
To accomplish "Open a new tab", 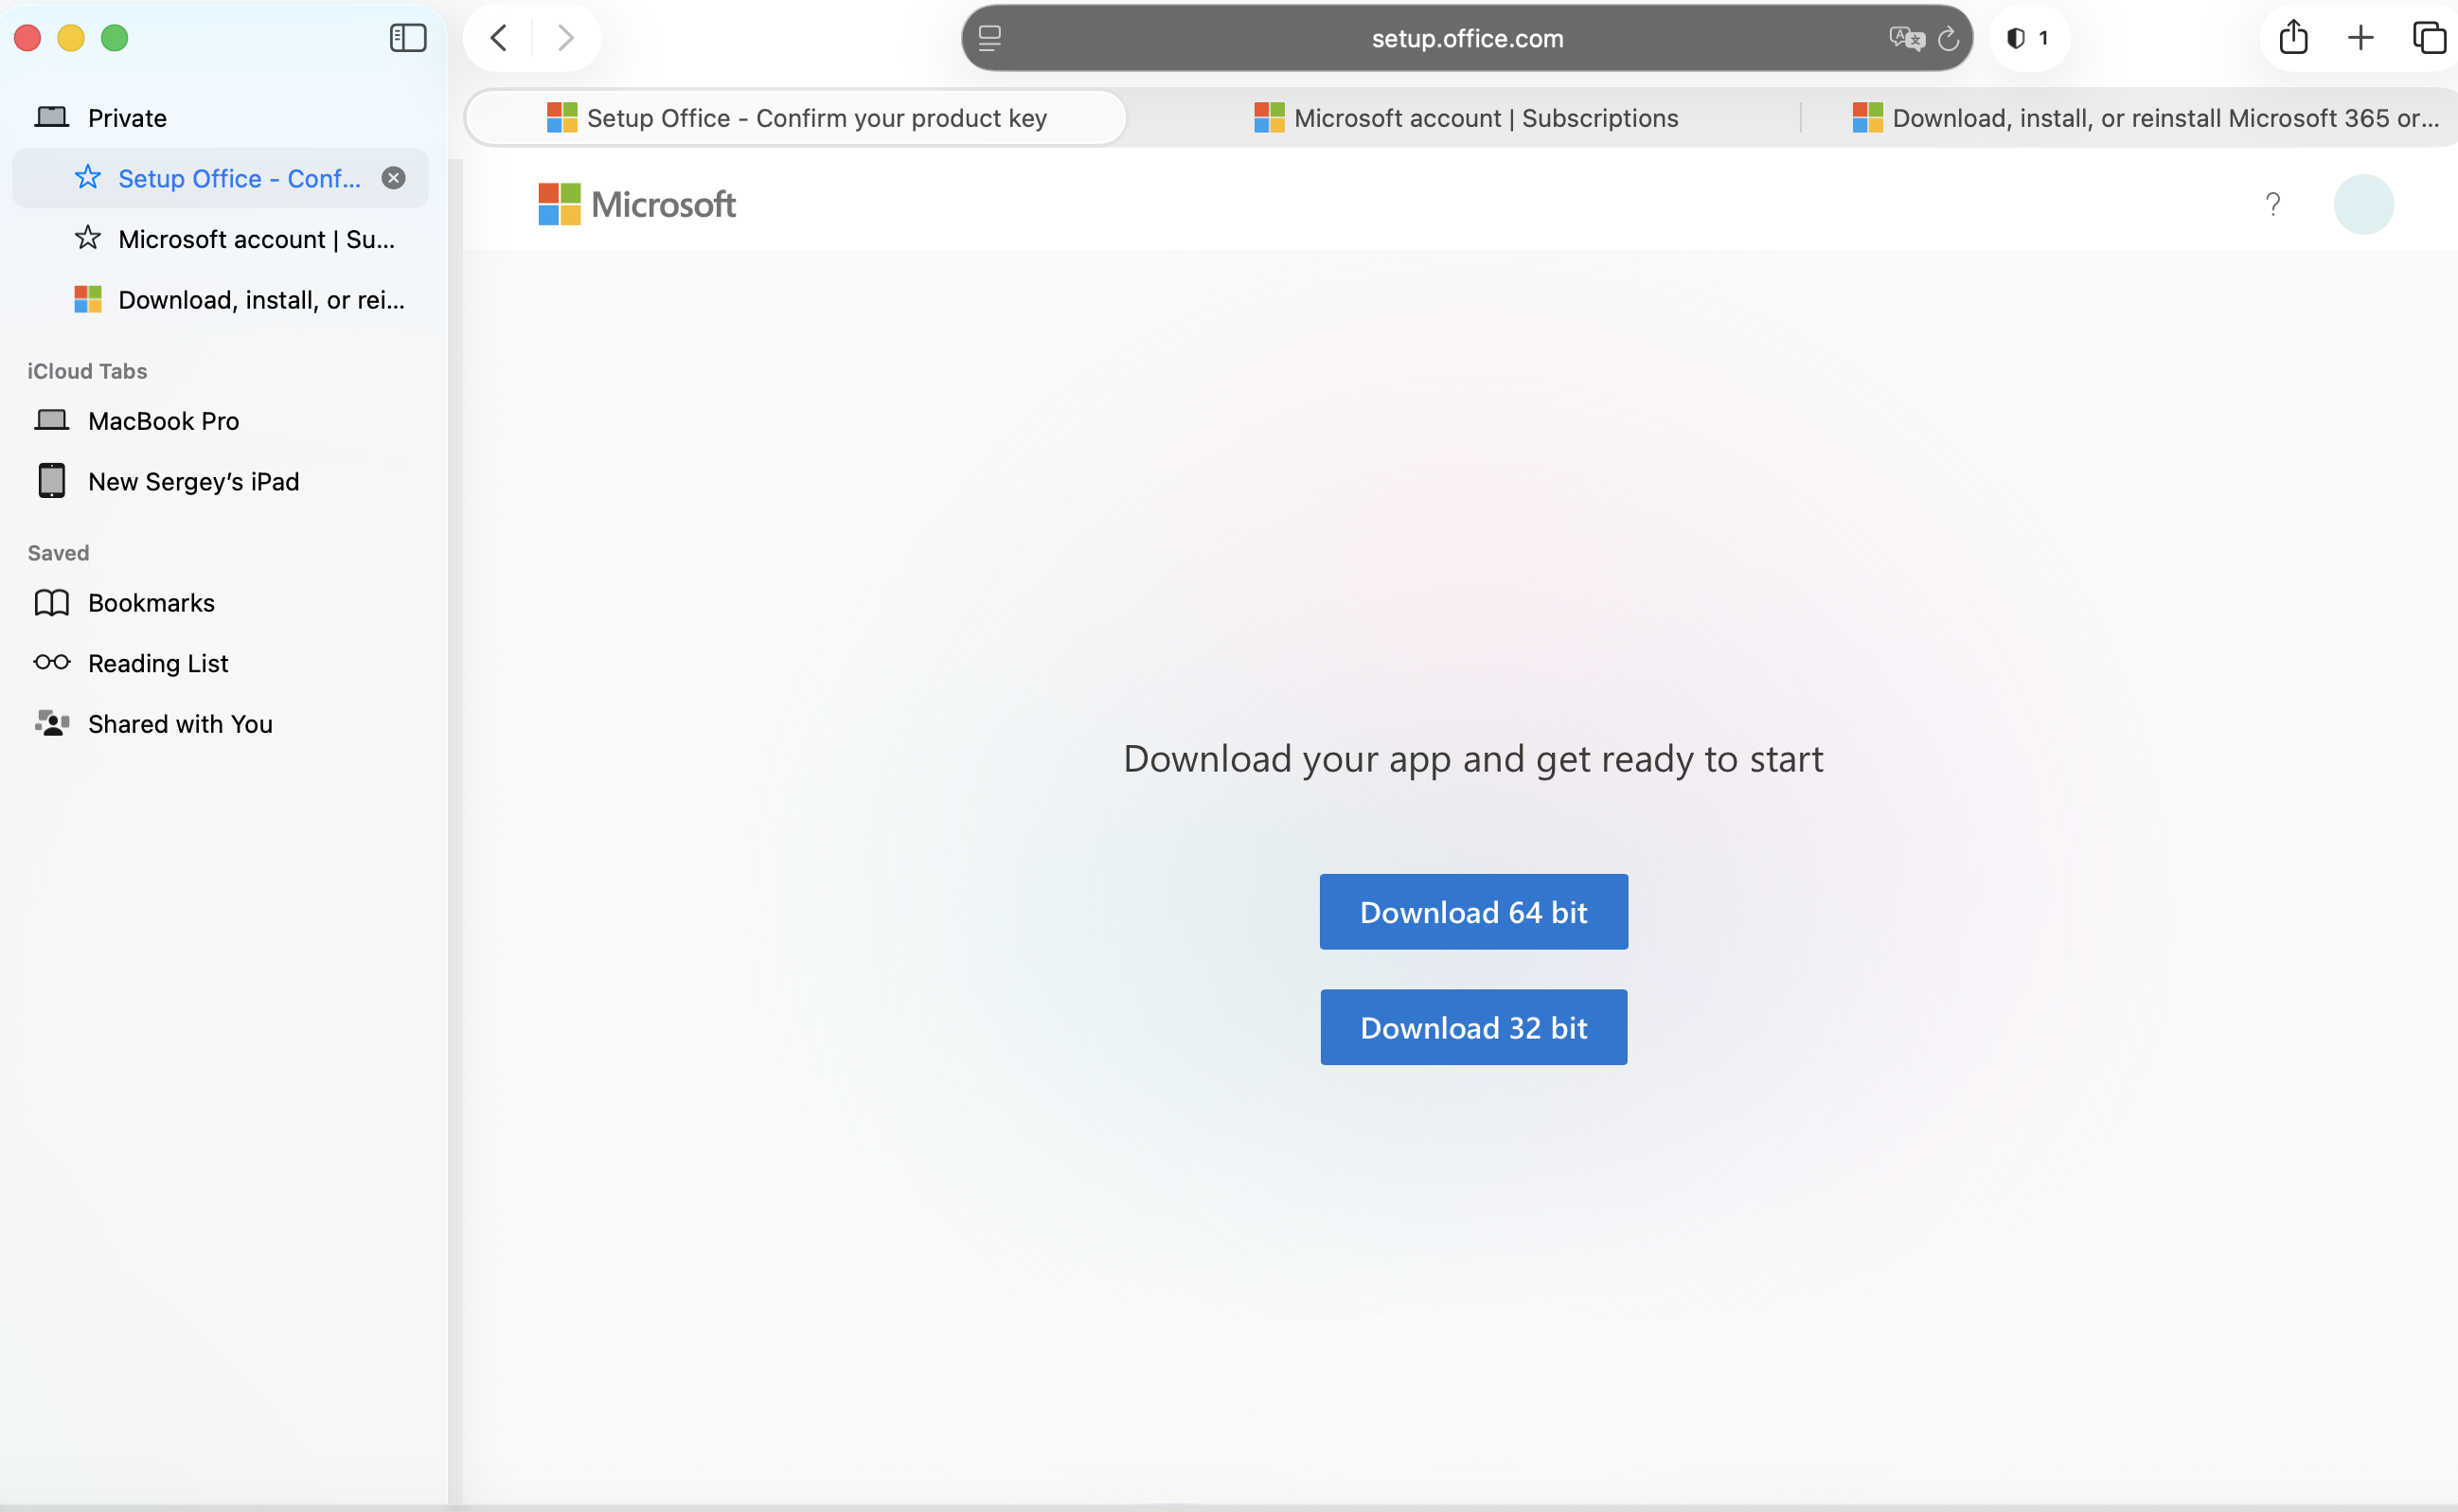I will 2360,38.
